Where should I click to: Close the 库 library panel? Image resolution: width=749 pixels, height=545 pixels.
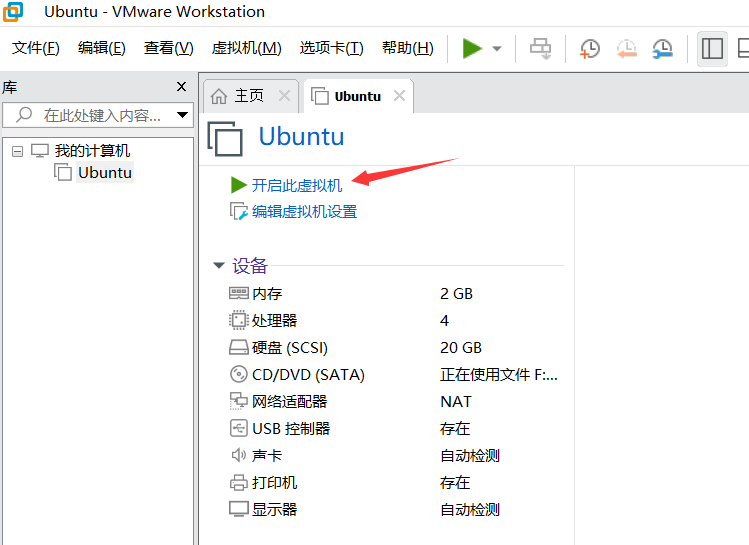tap(181, 86)
